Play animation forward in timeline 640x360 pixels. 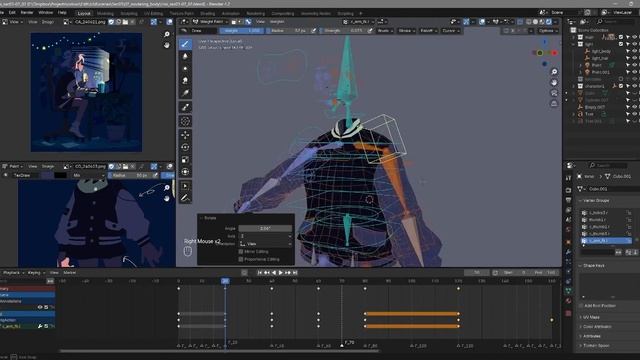[x=281, y=273]
